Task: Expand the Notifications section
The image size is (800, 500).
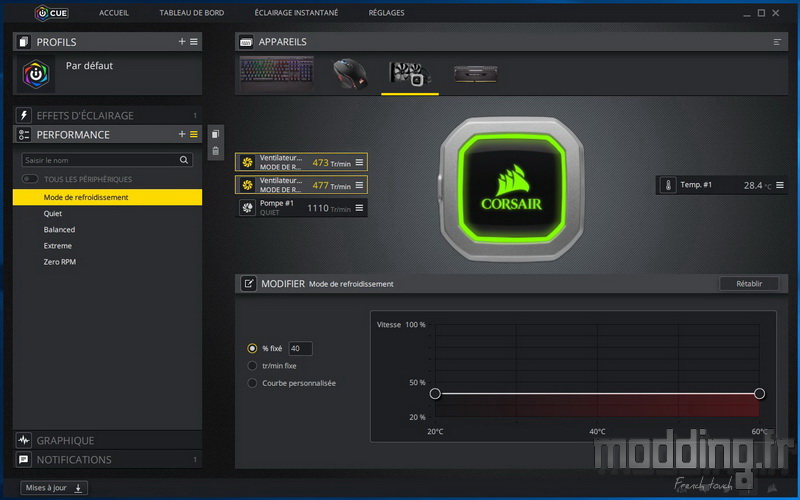Action: coord(107,459)
